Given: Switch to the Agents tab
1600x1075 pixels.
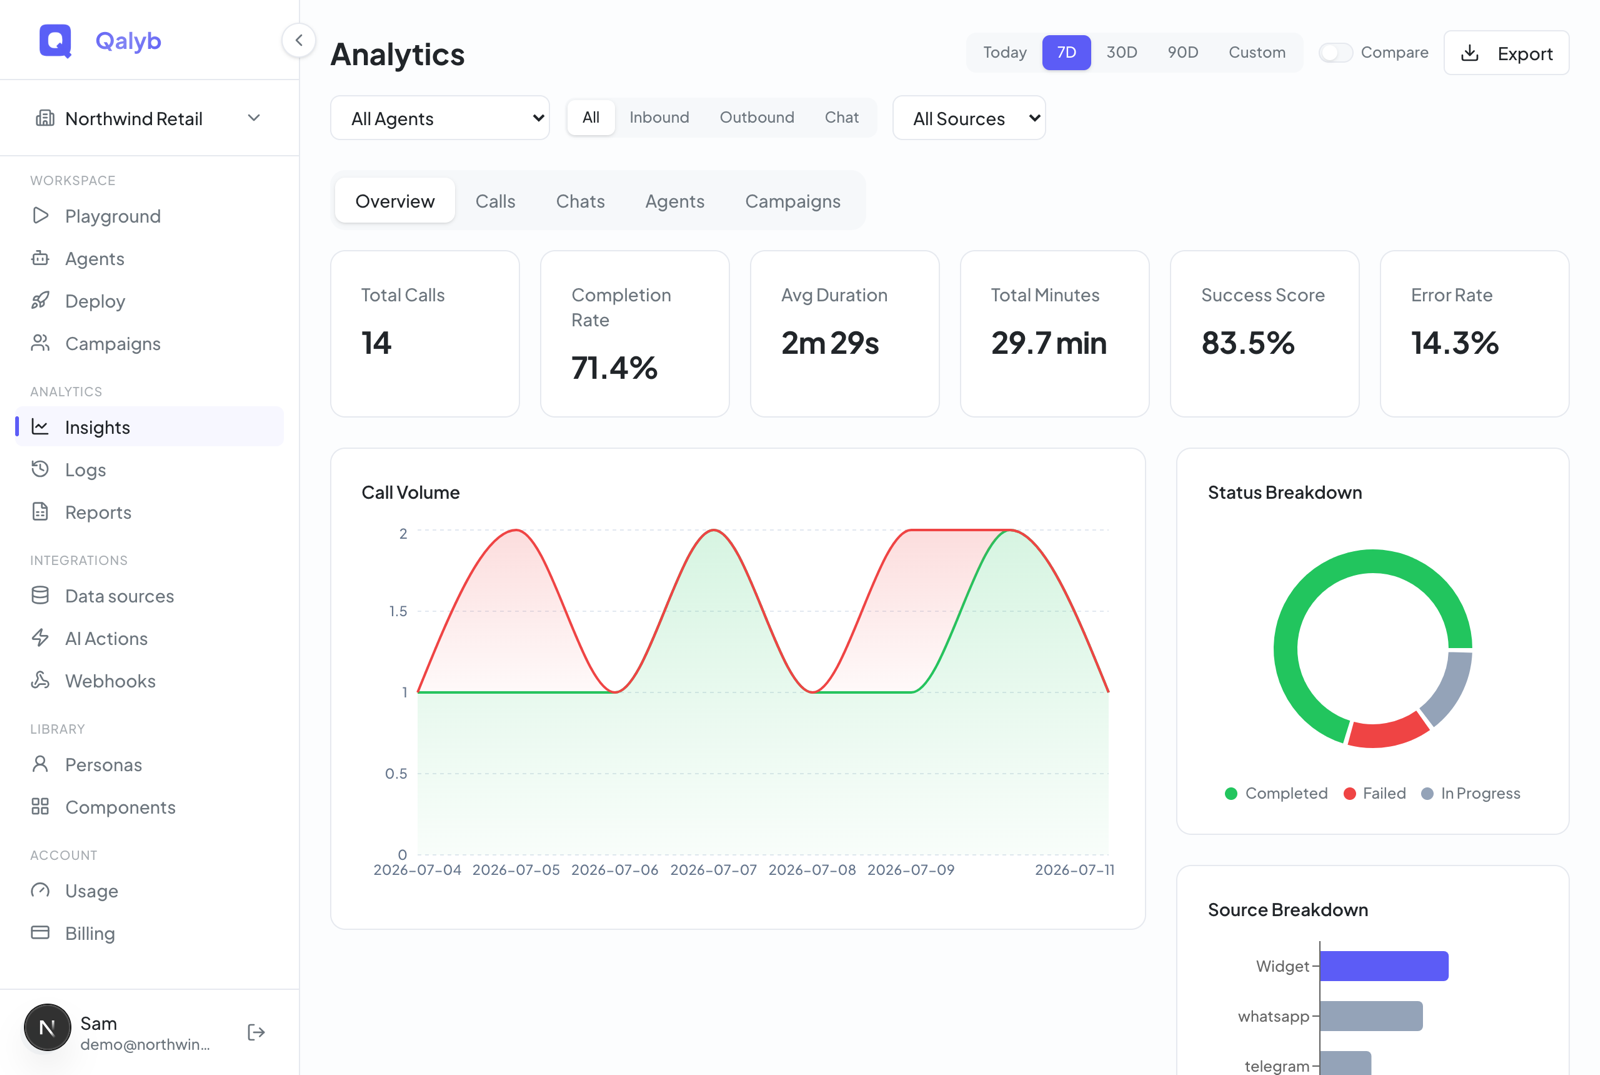Looking at the screenshot, I should coord(675,201).
